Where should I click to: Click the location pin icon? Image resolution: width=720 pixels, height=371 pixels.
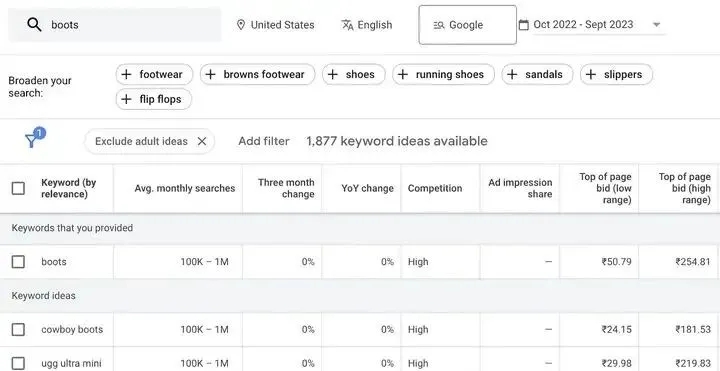coord(241,25)
